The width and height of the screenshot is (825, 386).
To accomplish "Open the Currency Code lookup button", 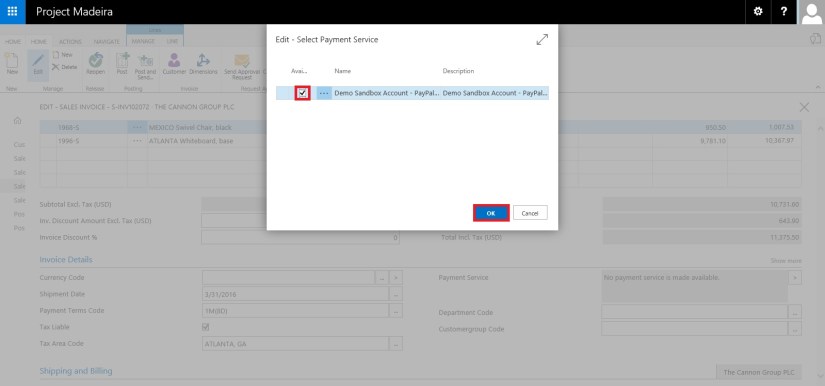I will coord(382,278).
